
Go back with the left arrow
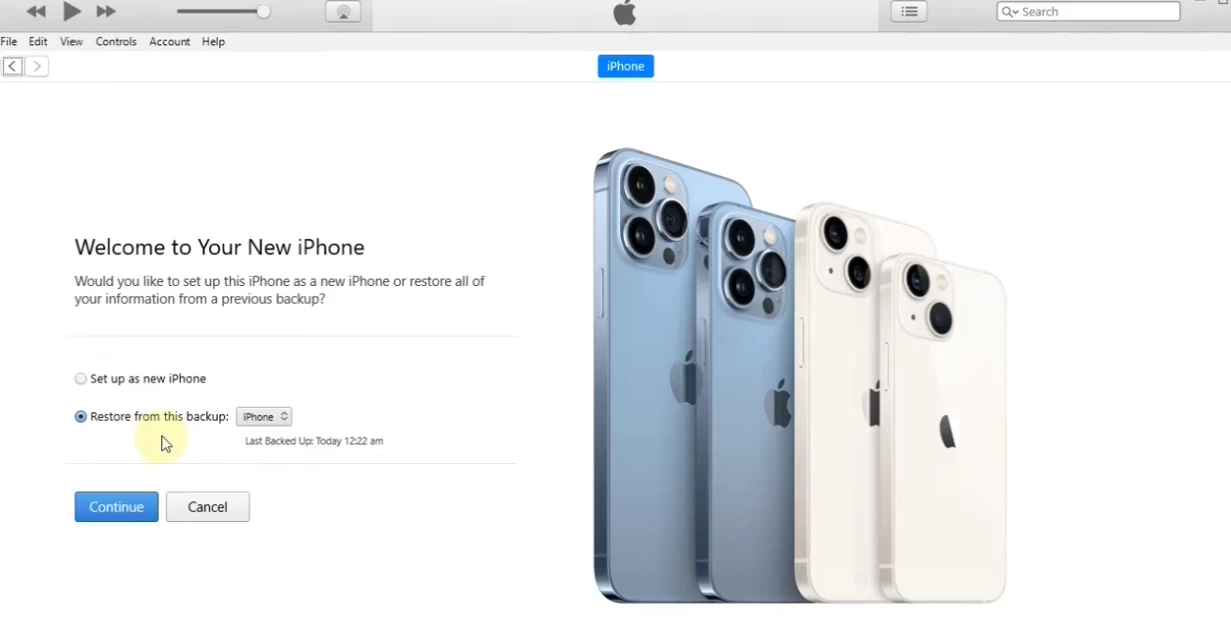(12, 66)
